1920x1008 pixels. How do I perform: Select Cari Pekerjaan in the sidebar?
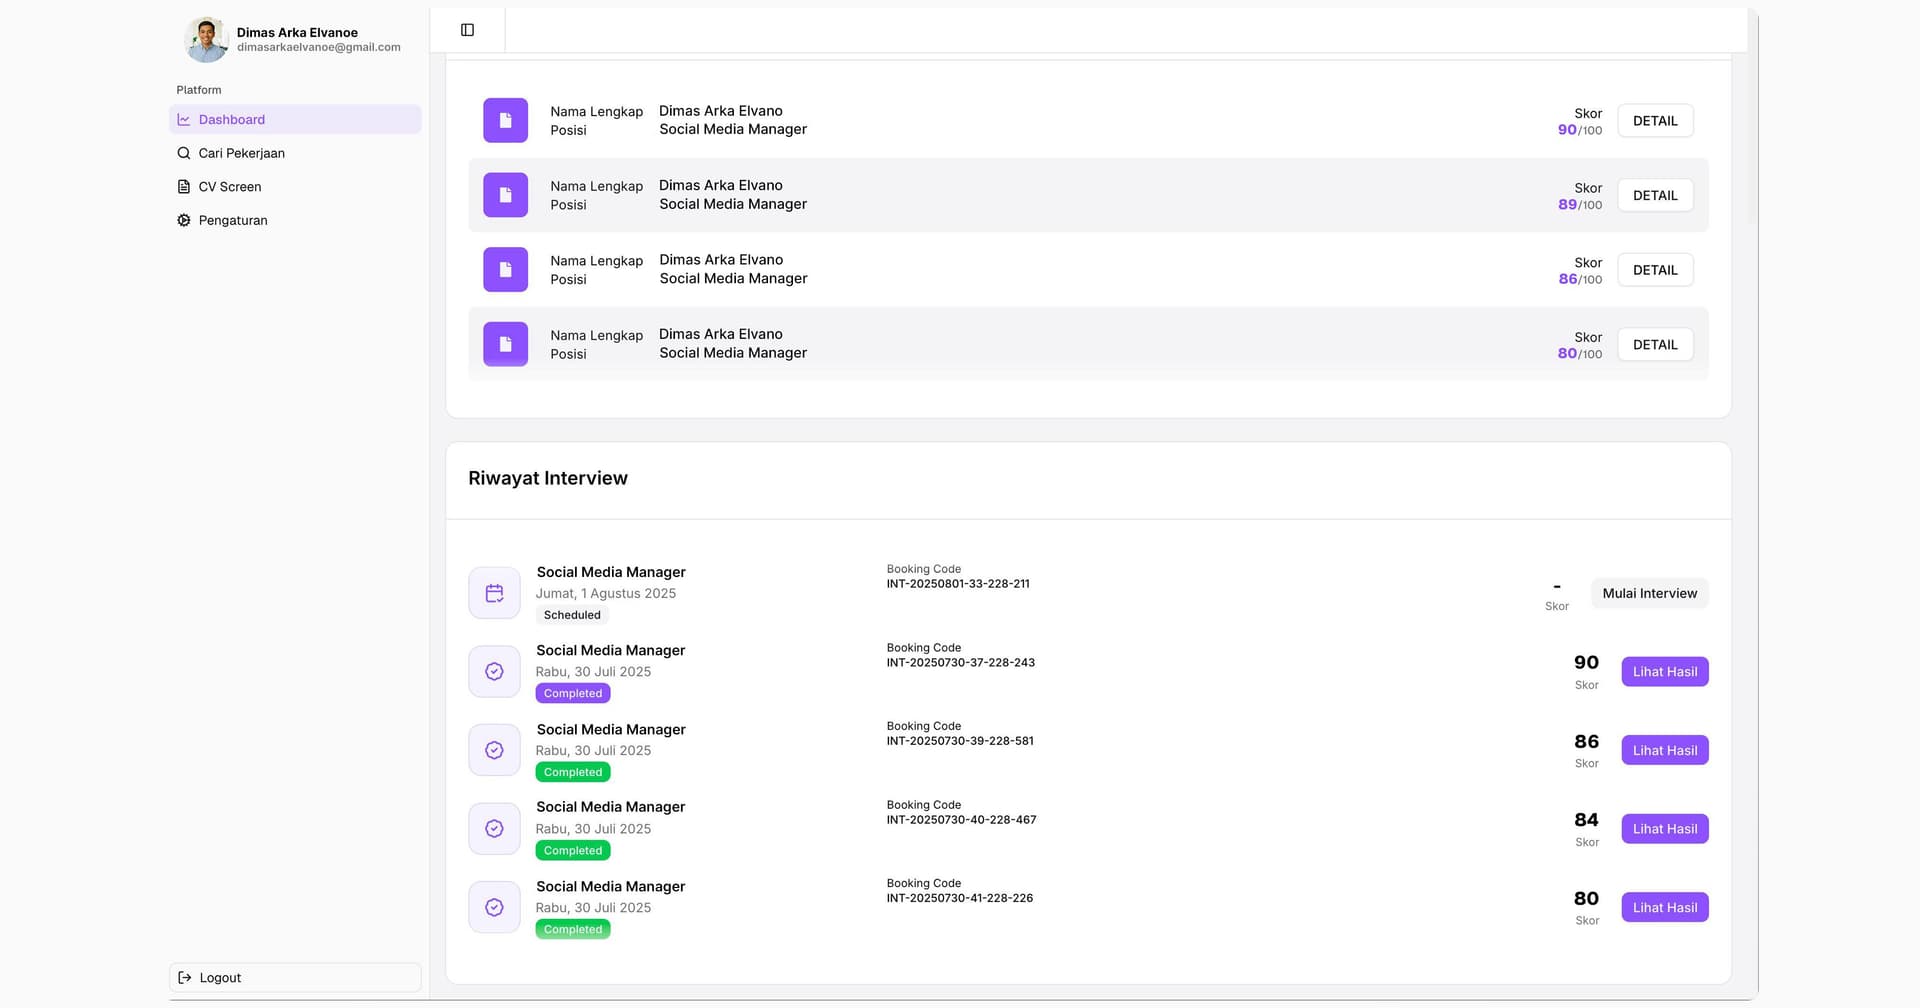point(241,152)
